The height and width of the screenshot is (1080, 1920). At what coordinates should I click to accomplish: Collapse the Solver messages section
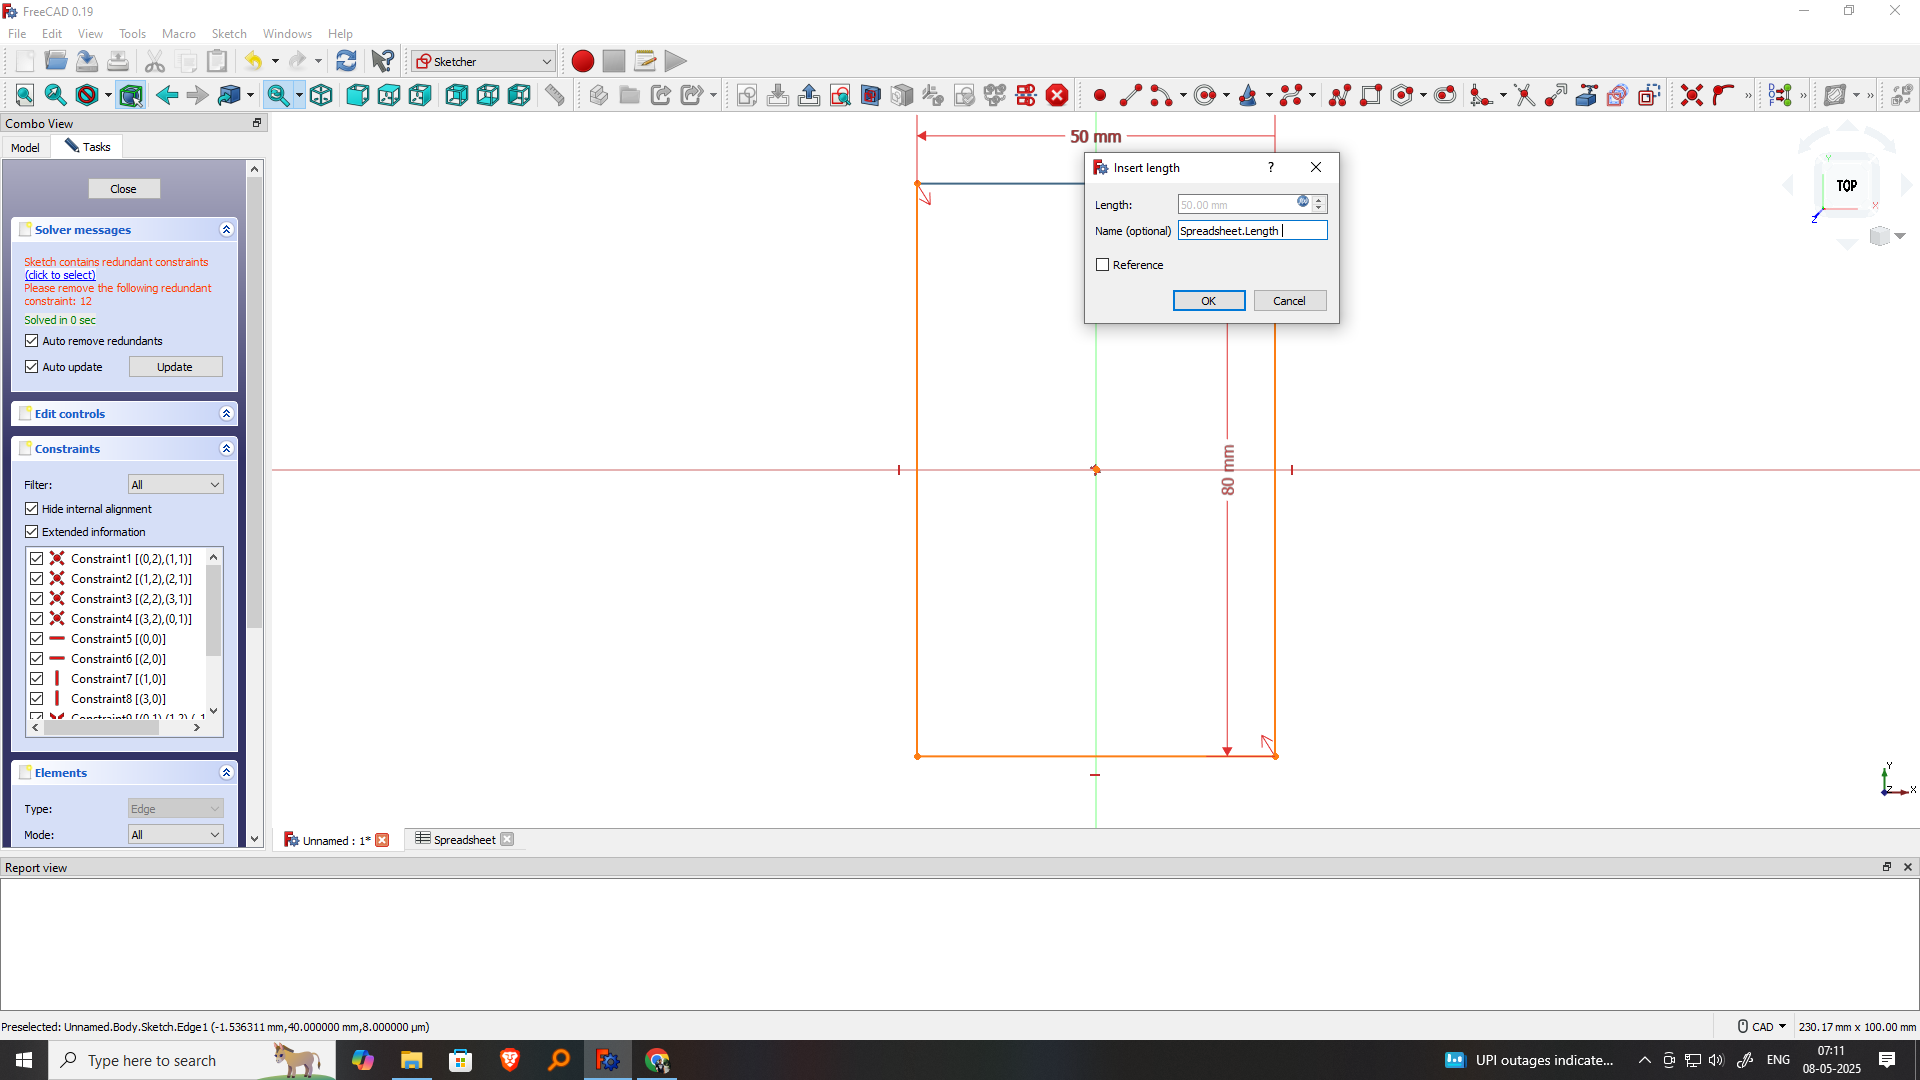pos(226,230)
